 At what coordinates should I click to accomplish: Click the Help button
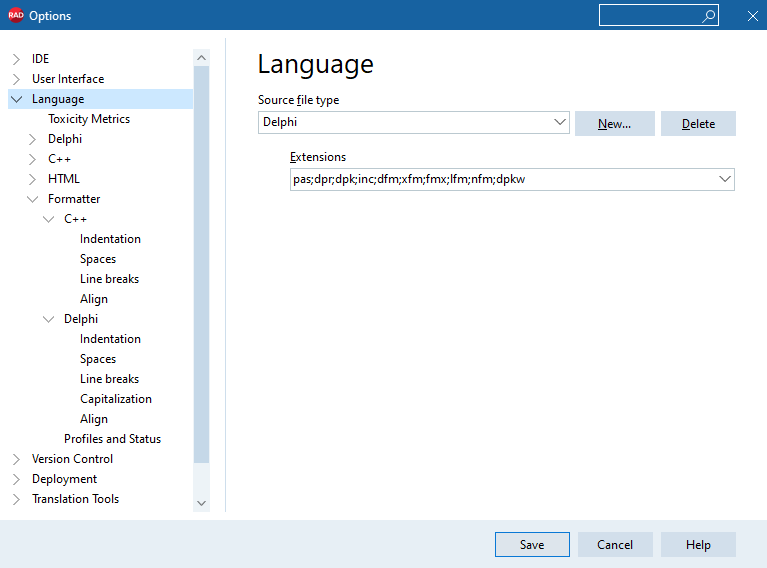pos(698,545)
